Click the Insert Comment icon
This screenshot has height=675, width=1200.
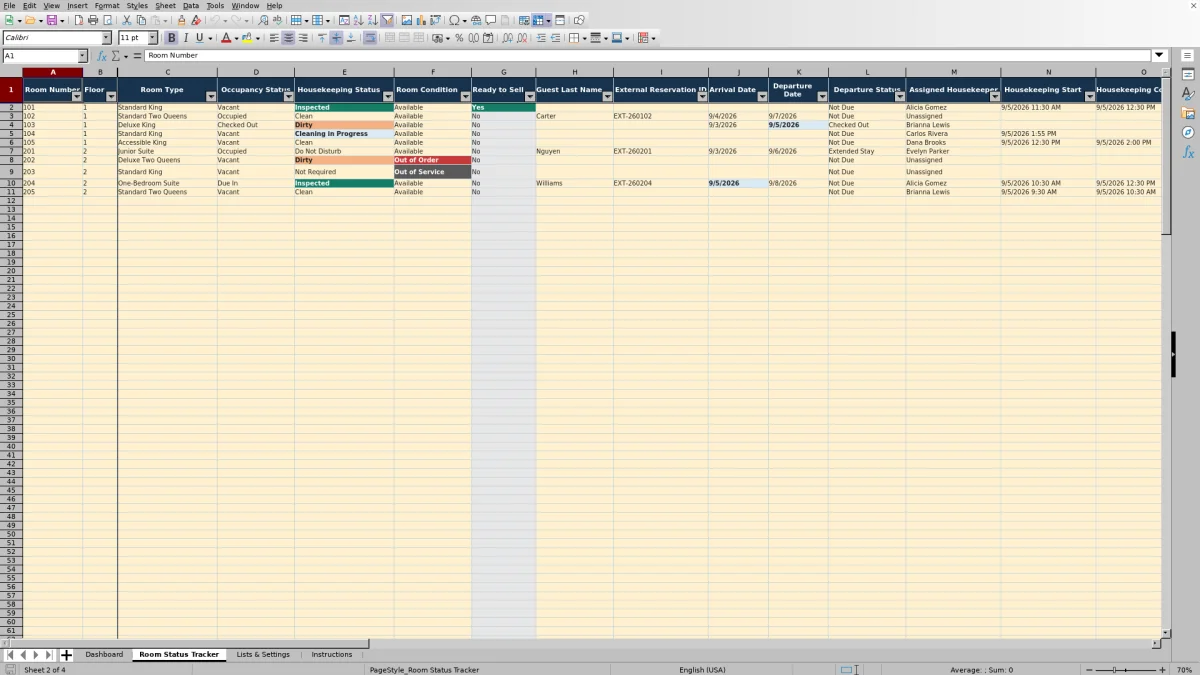pyautogui.click(x=491, y=20)
